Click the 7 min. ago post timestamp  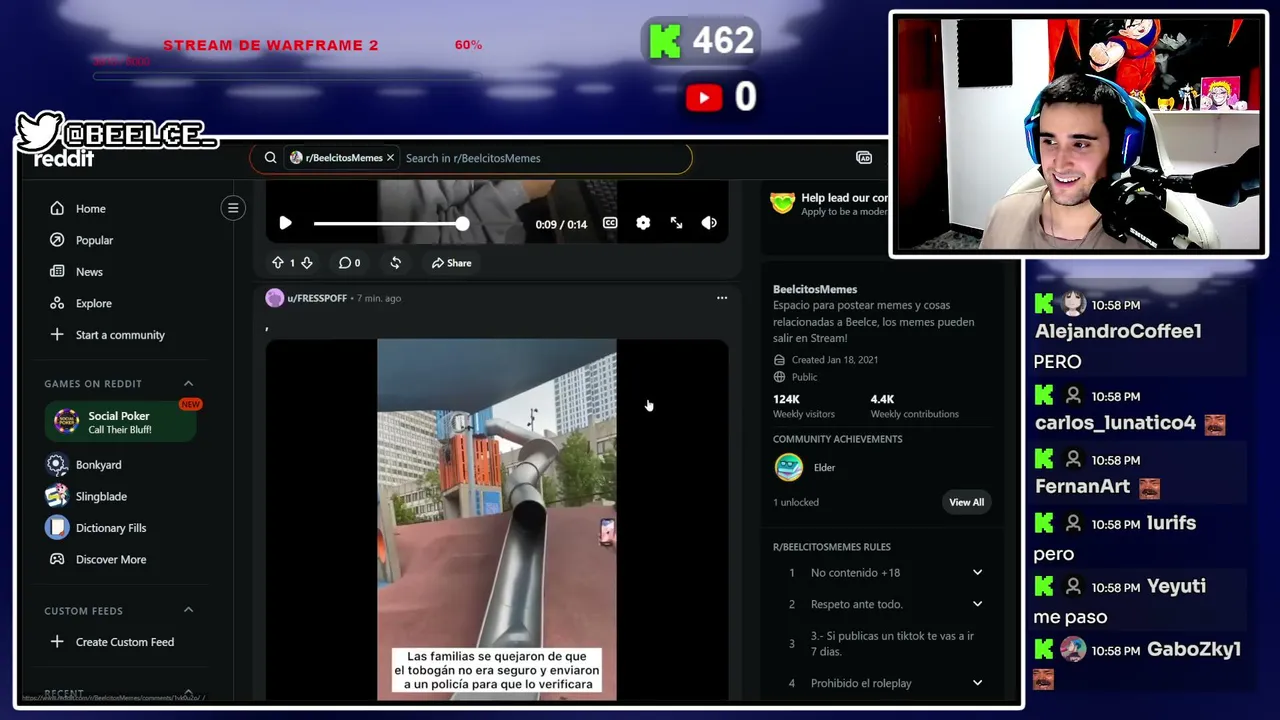pyautogui.click(x=379, y=298)
